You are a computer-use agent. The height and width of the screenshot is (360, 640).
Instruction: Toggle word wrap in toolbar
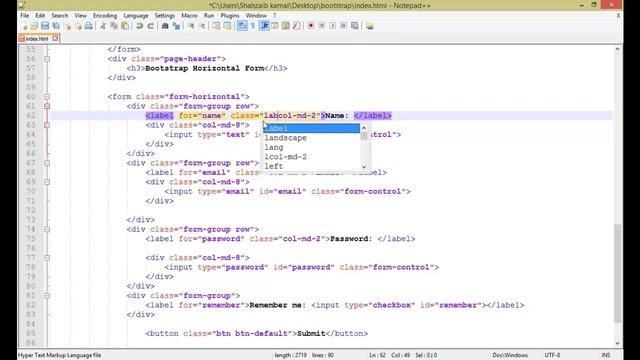click(242, 26)
